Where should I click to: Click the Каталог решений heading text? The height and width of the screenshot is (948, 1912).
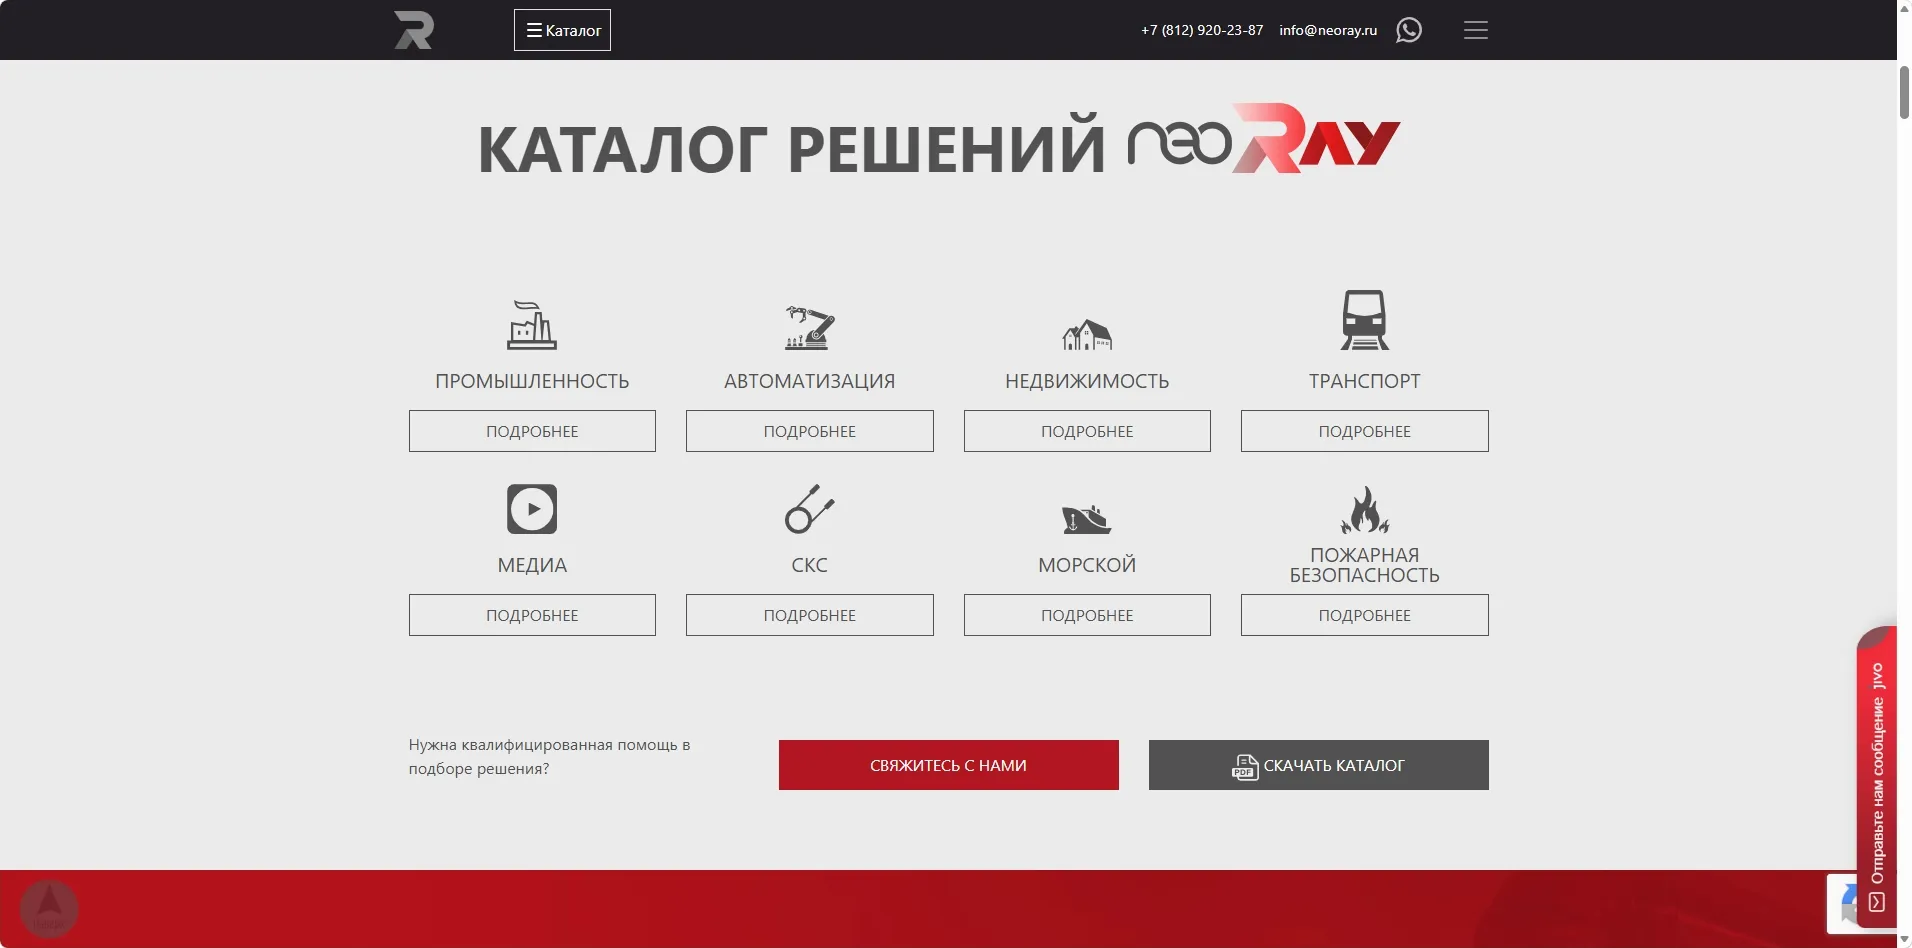[792, 148]
